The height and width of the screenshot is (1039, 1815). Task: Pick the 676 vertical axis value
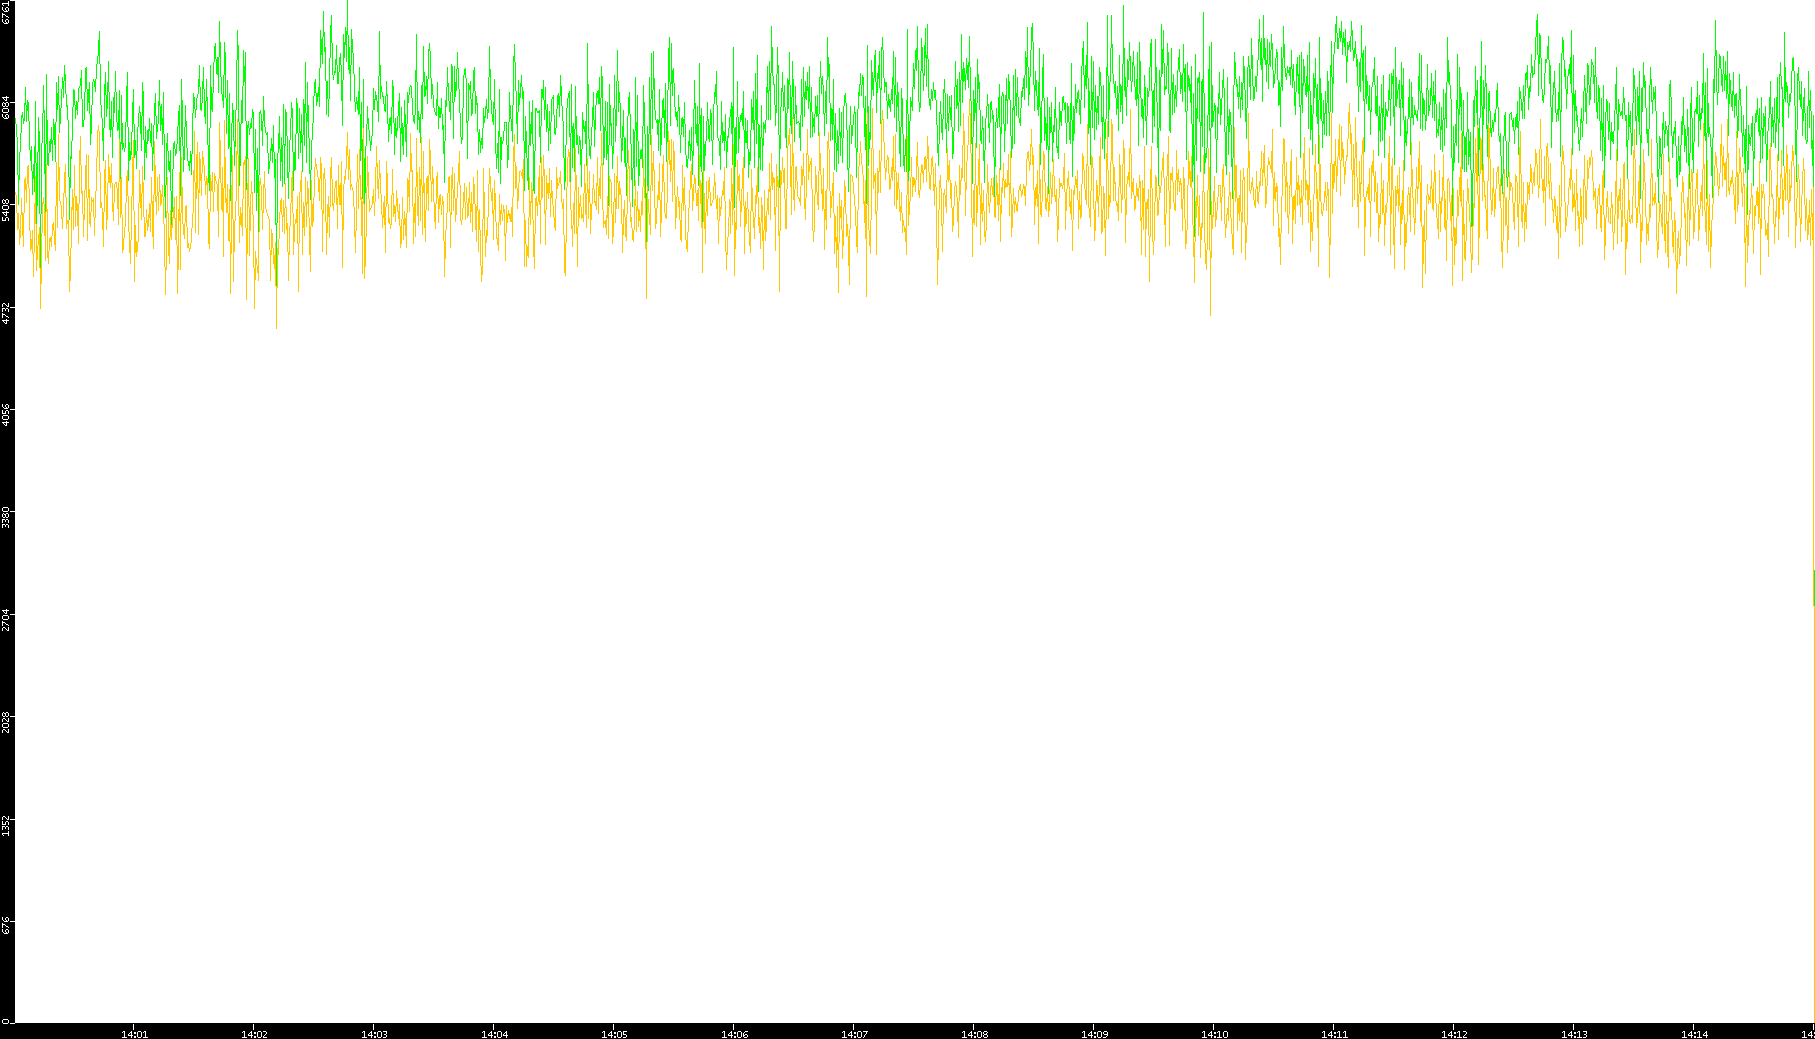(6, 925)
